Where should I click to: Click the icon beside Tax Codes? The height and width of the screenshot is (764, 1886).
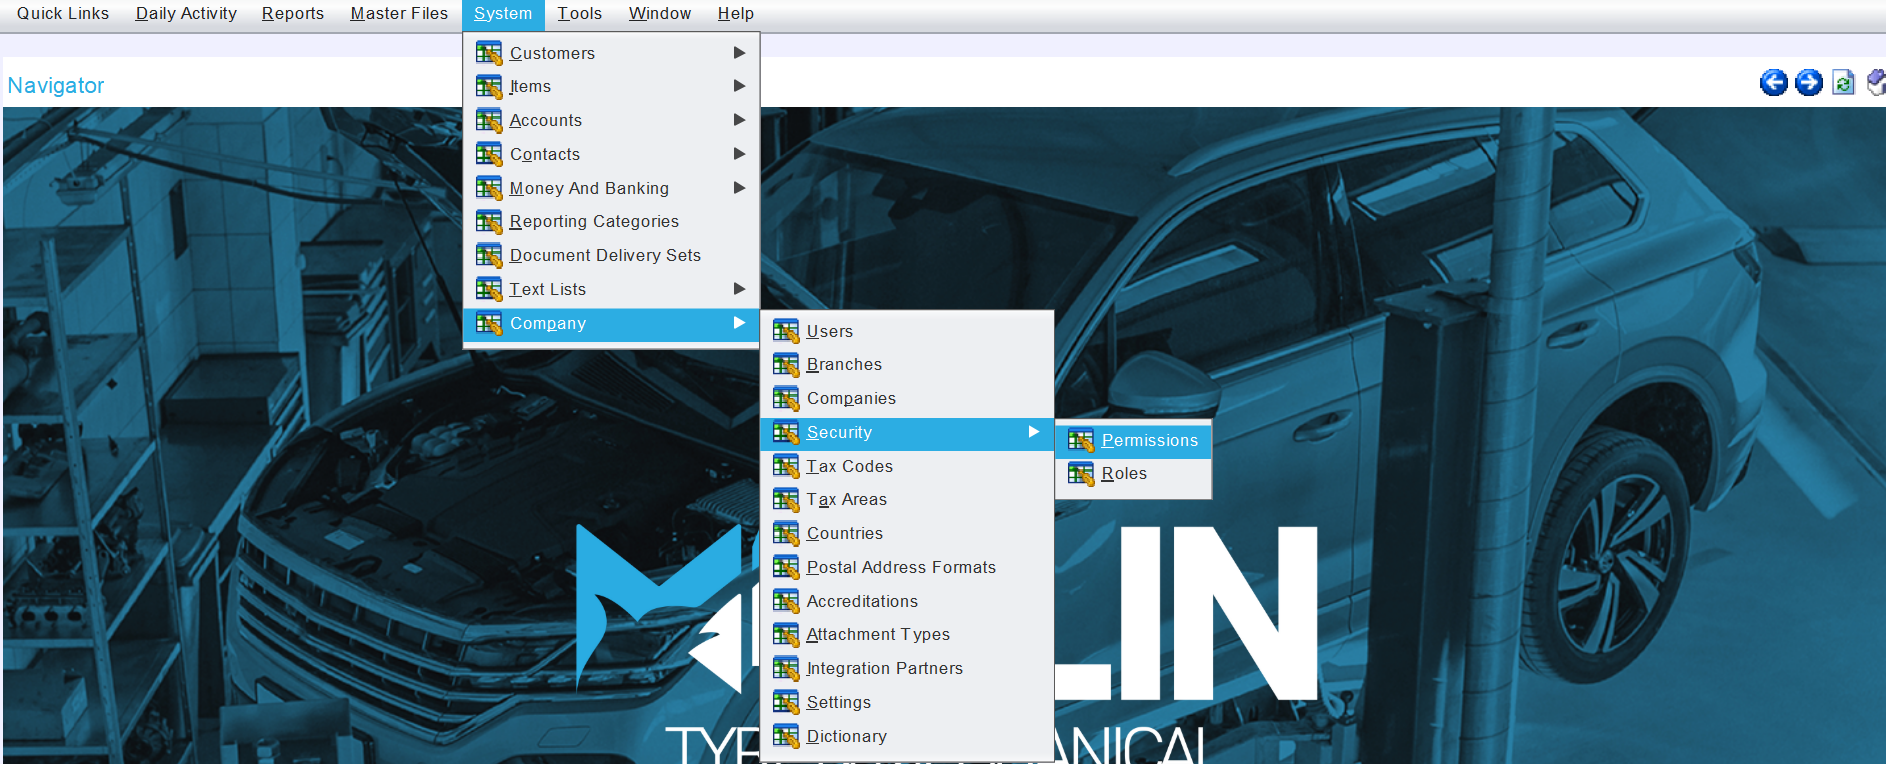pos(786,467)
